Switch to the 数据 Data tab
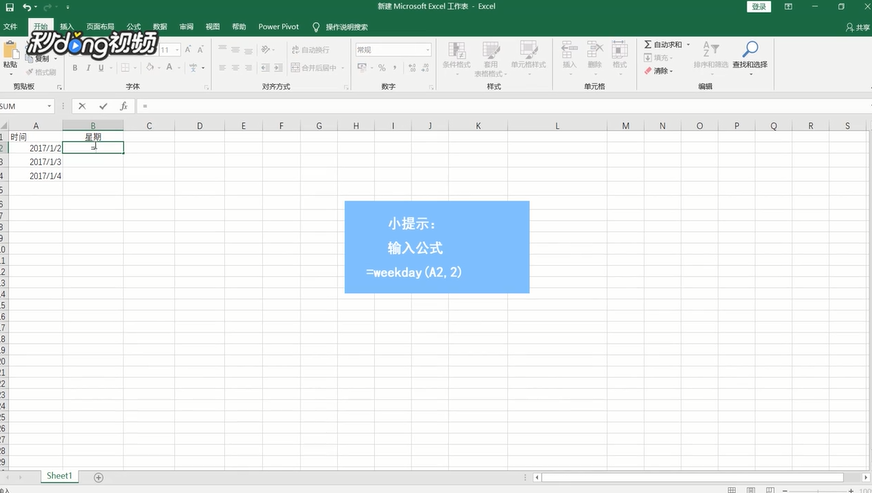The width and height of the screenshot is (872, 493). click(160, 27)
